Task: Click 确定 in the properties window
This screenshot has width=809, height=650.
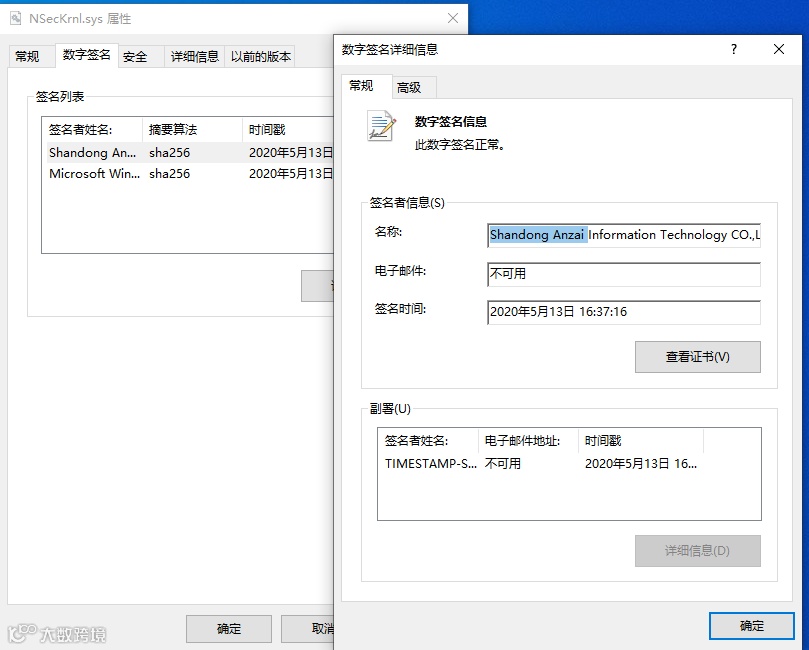Action: (229, 628)
